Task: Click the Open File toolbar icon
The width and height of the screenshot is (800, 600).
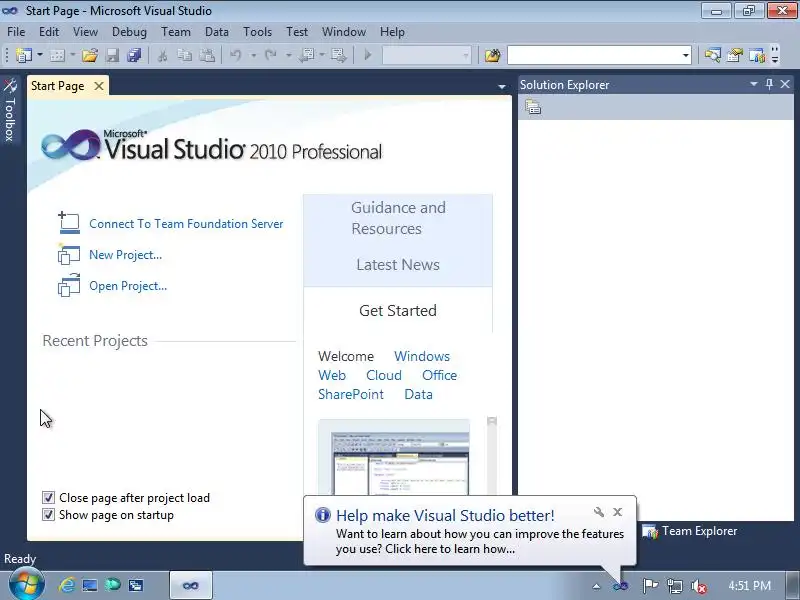Action: click(90, 55)
